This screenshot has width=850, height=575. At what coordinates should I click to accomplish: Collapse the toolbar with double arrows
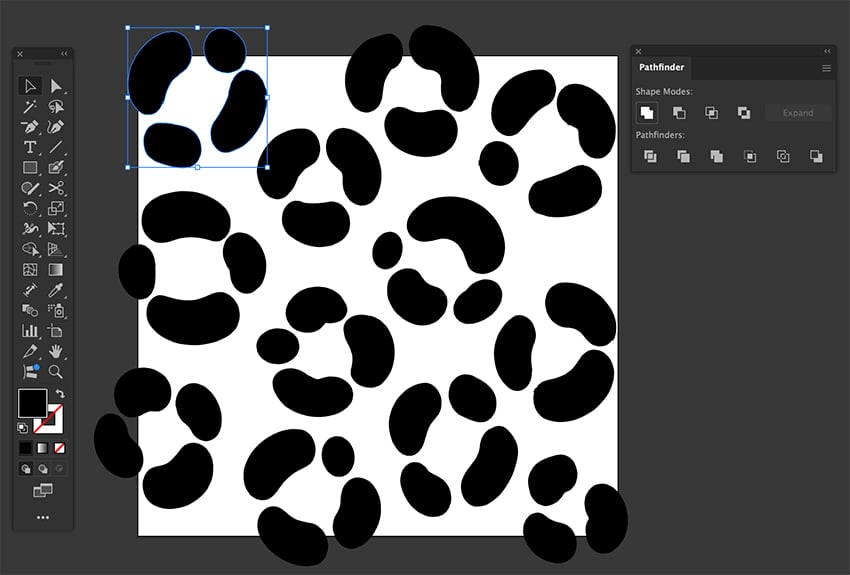pyautogui.click(x=65, y=54)
